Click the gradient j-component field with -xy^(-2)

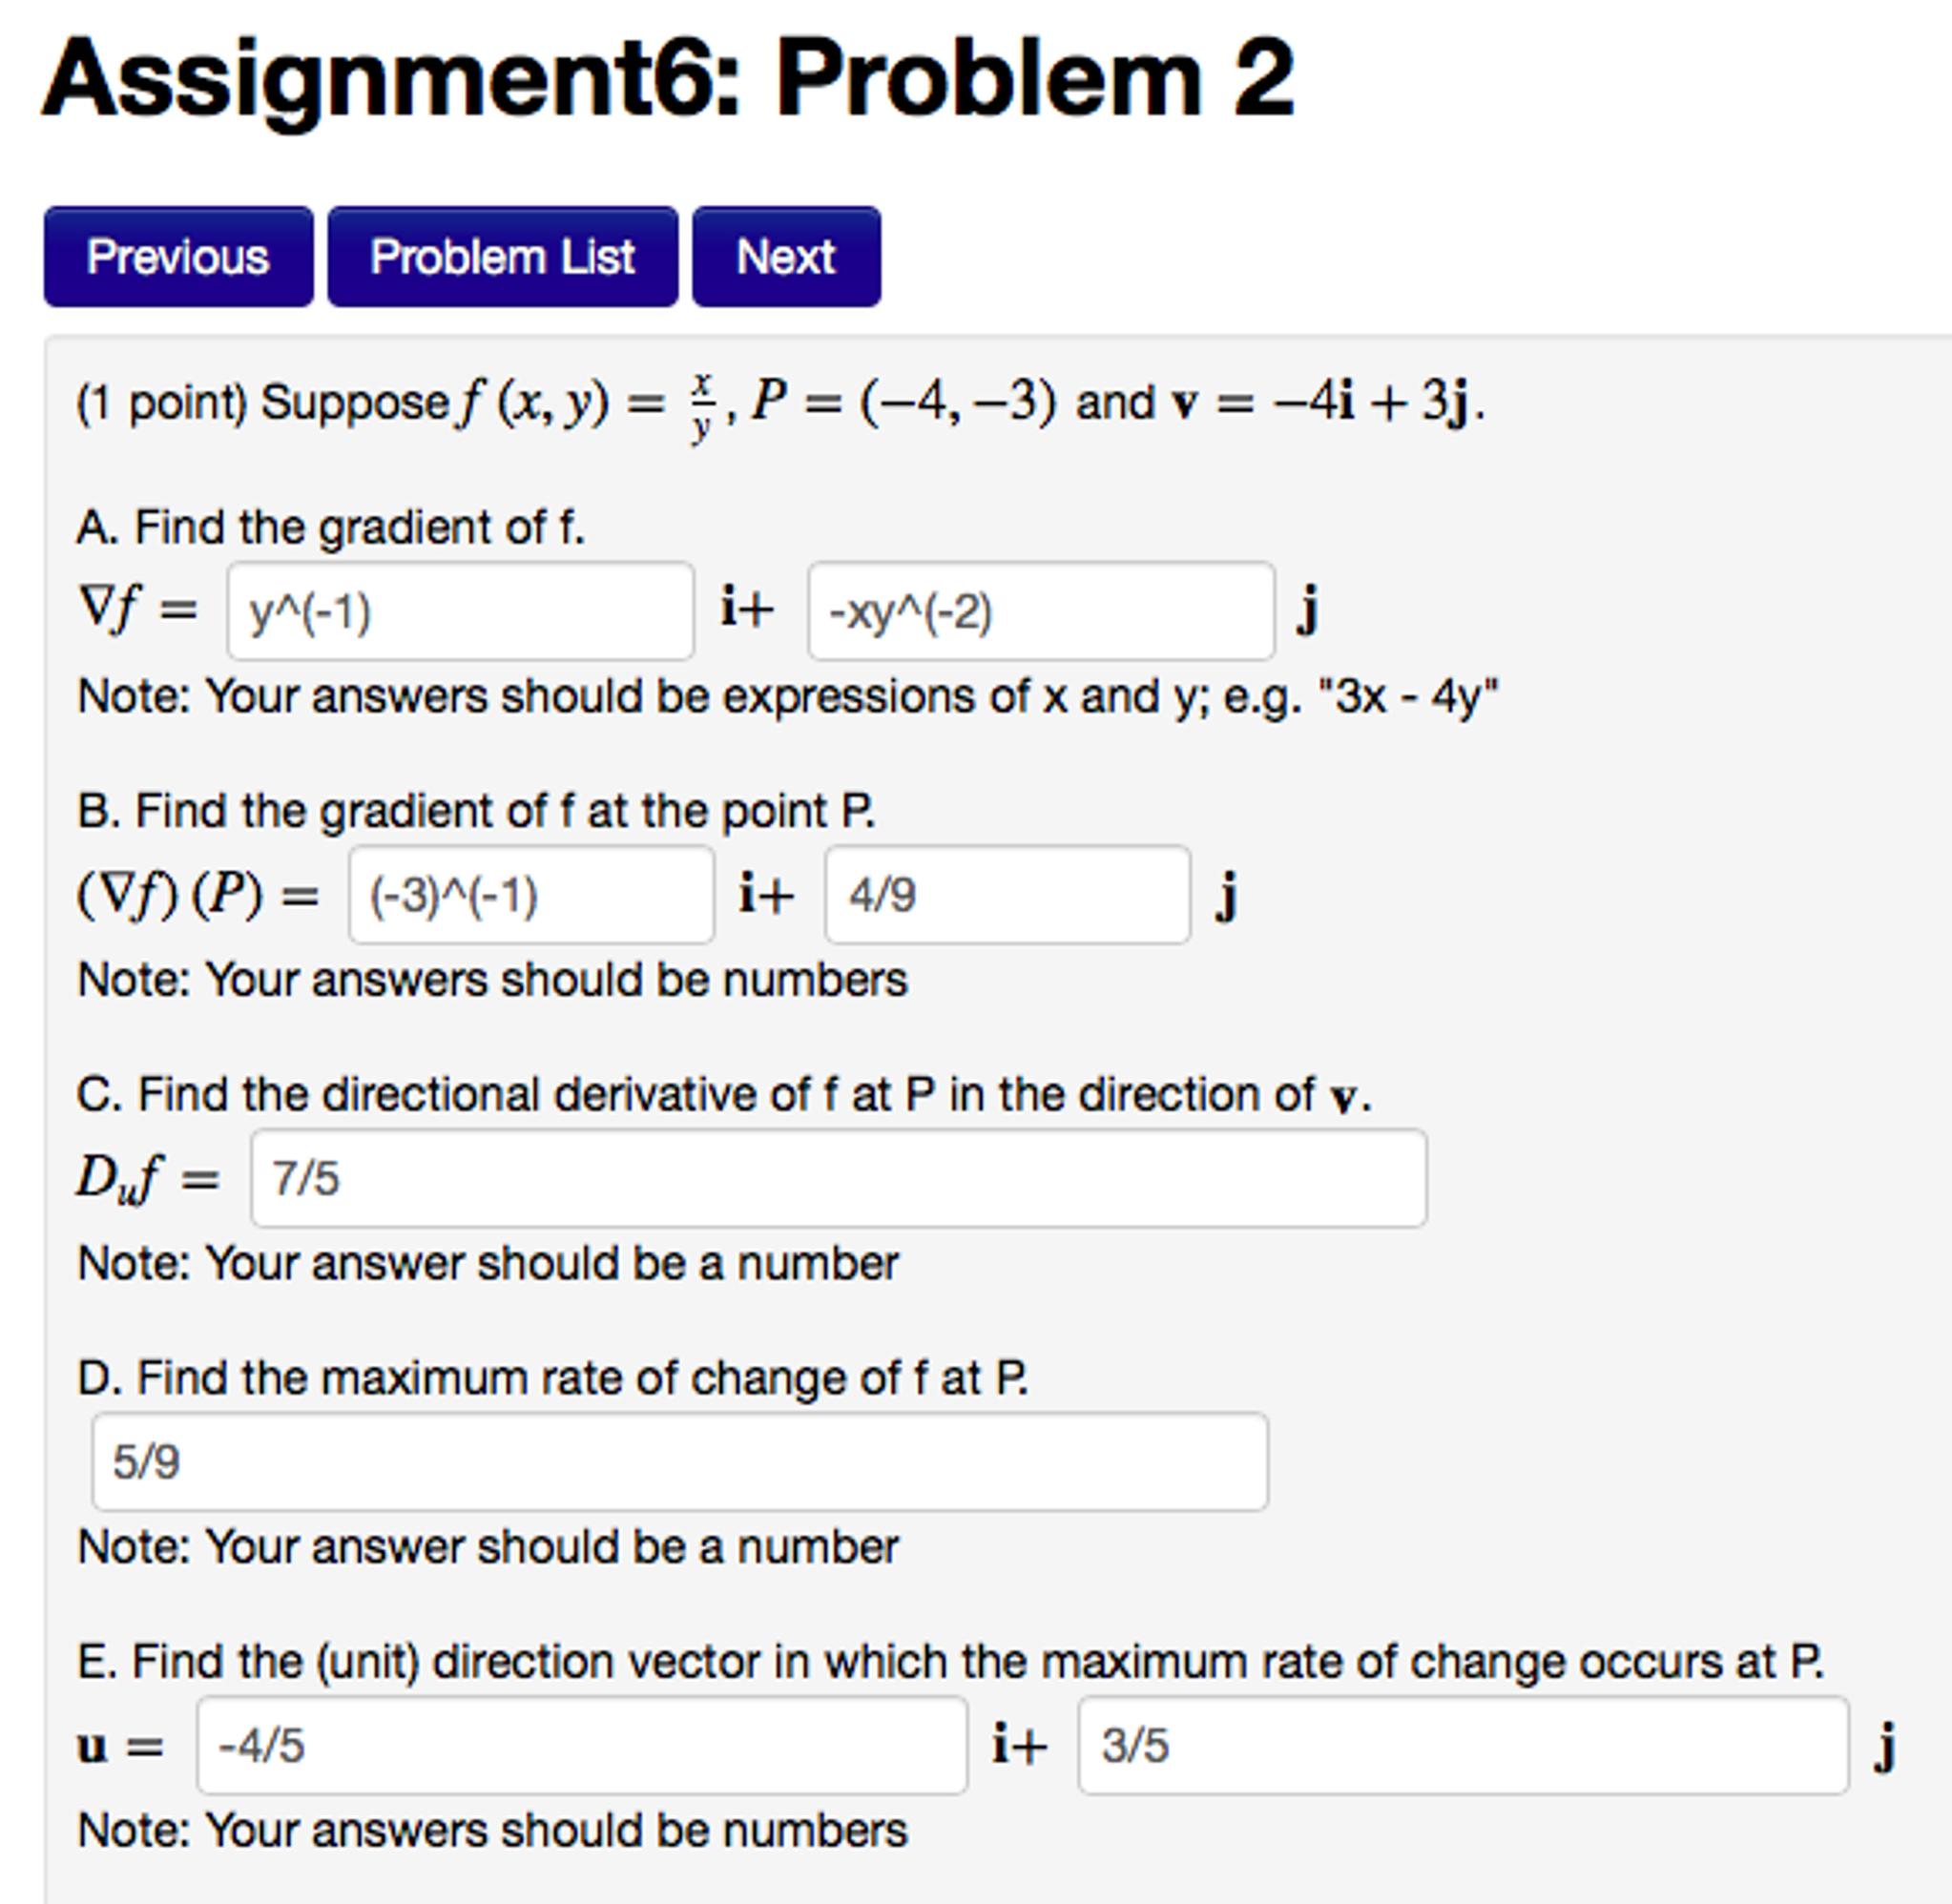(x=1040, y=611)
